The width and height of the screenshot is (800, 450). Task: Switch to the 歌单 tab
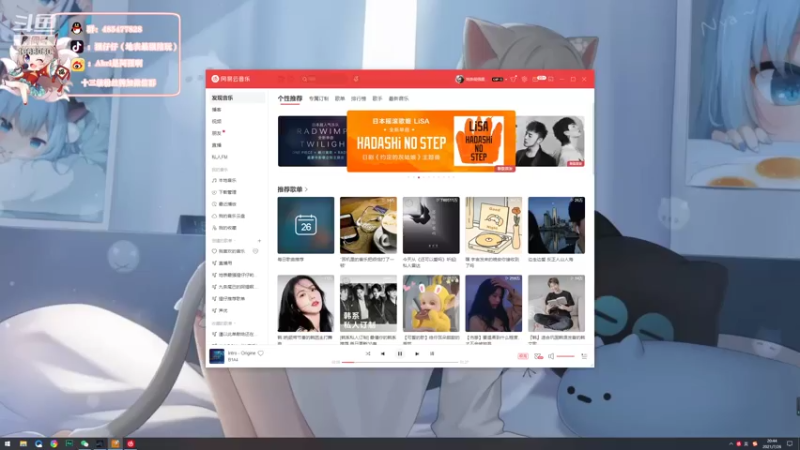click(x=340, y=98)
